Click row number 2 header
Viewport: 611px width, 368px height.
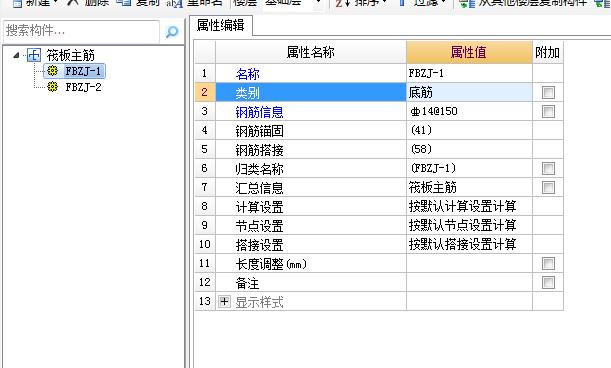pos(205,92)
